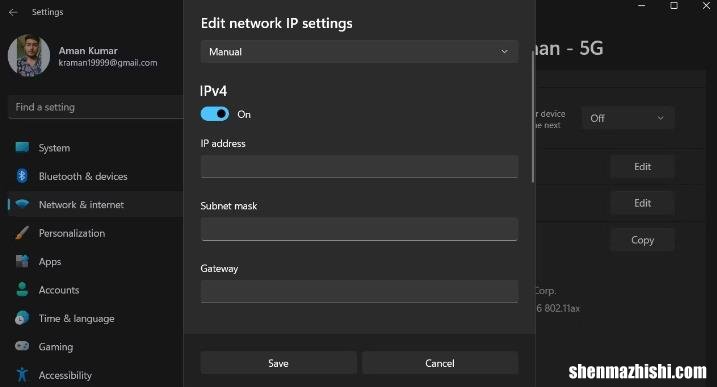This screenshot has width=717, height=387.
Task: Open the Off dropdown in the background window
Action: (627, 118)
